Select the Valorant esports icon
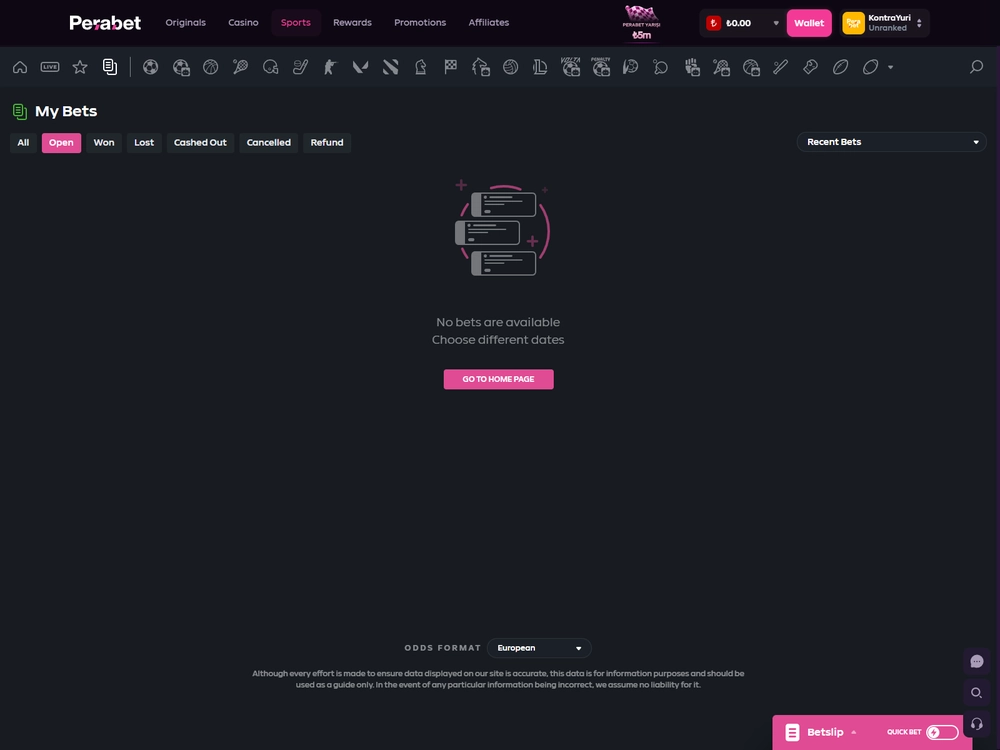Viewport: 1000px width, 750px height. click(360, 67)
